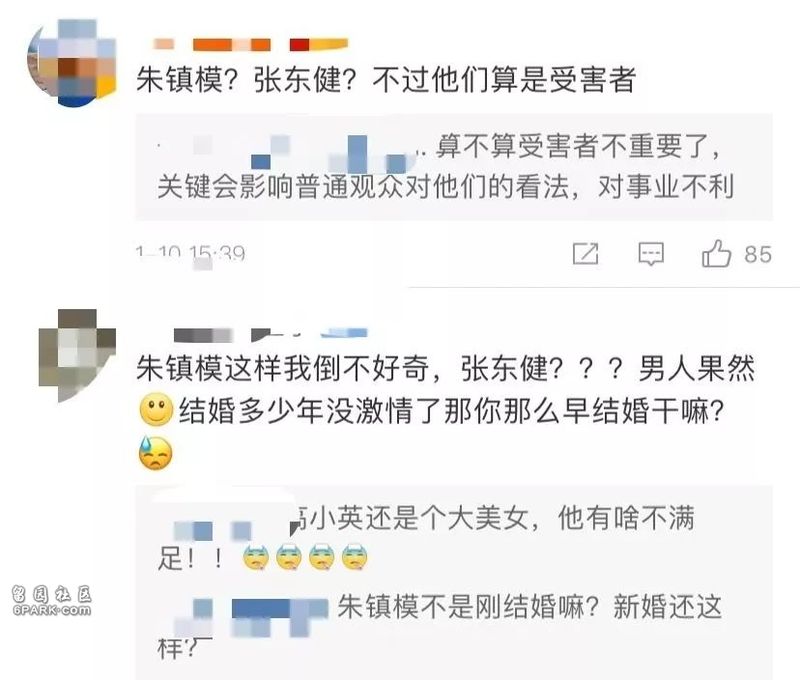This screenshot has width=800, height=680.
Task: Tap the repost icon under first comment
Action: click(x=585, y=254)
